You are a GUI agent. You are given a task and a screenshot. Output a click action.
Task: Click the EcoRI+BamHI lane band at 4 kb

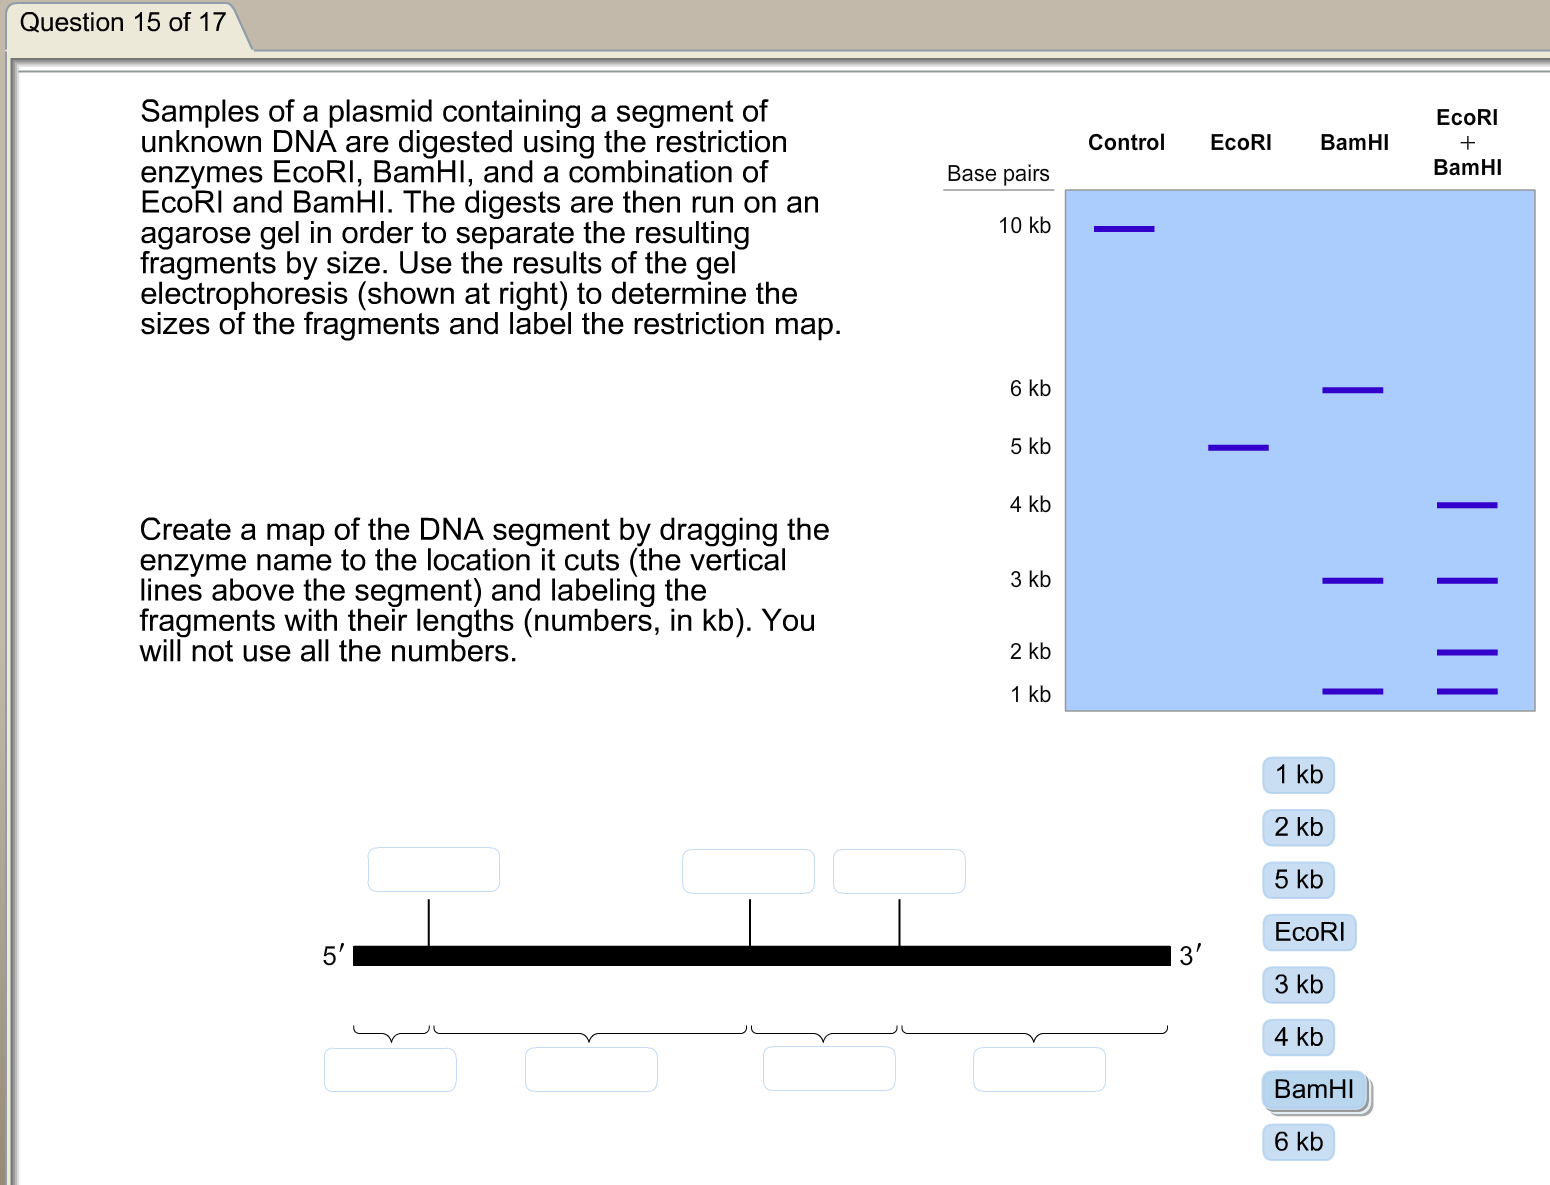1466,505
